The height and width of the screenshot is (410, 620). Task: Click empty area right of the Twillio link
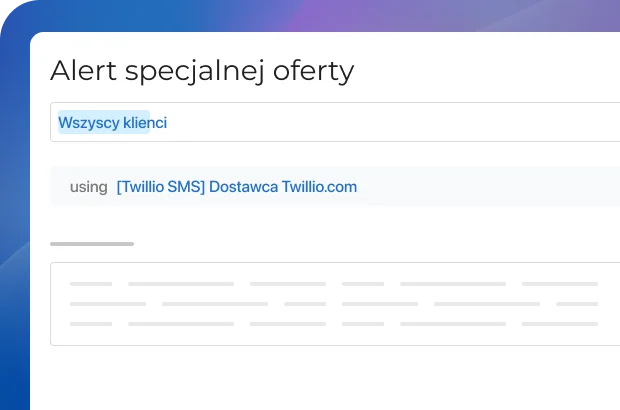click(480, 187)
